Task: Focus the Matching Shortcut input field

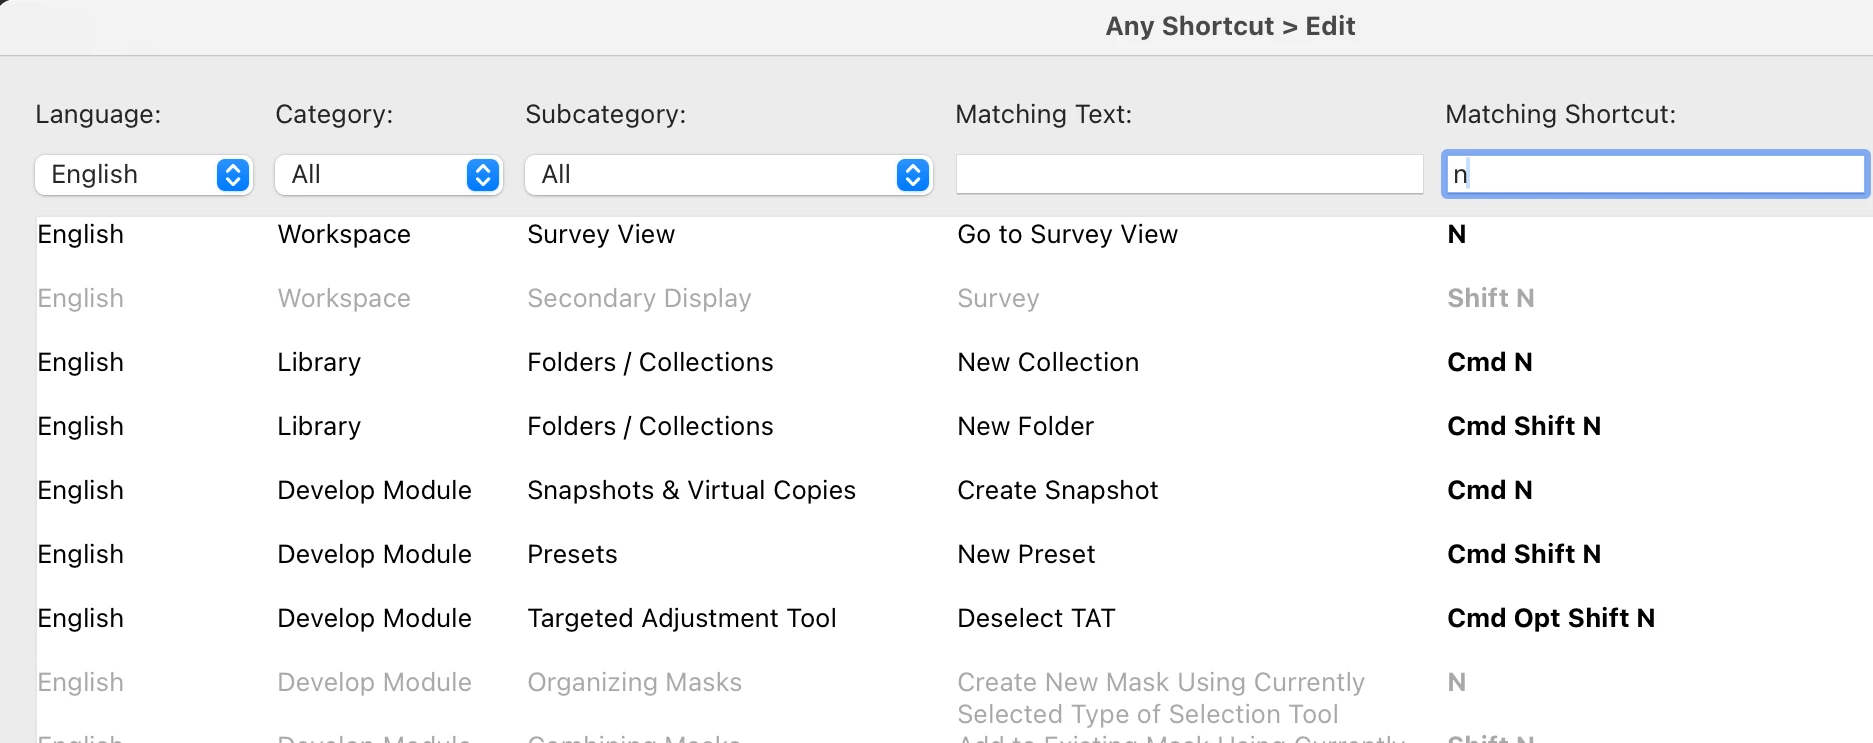Action: click(1655, 175)
